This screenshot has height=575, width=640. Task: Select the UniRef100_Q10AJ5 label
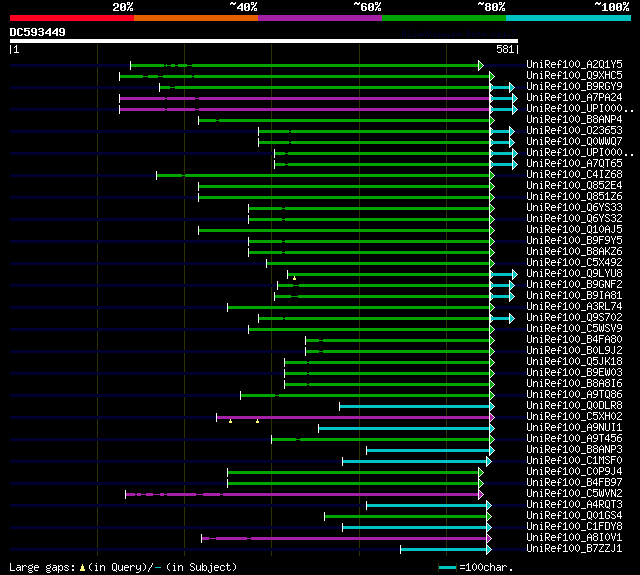tap(574, 230)
